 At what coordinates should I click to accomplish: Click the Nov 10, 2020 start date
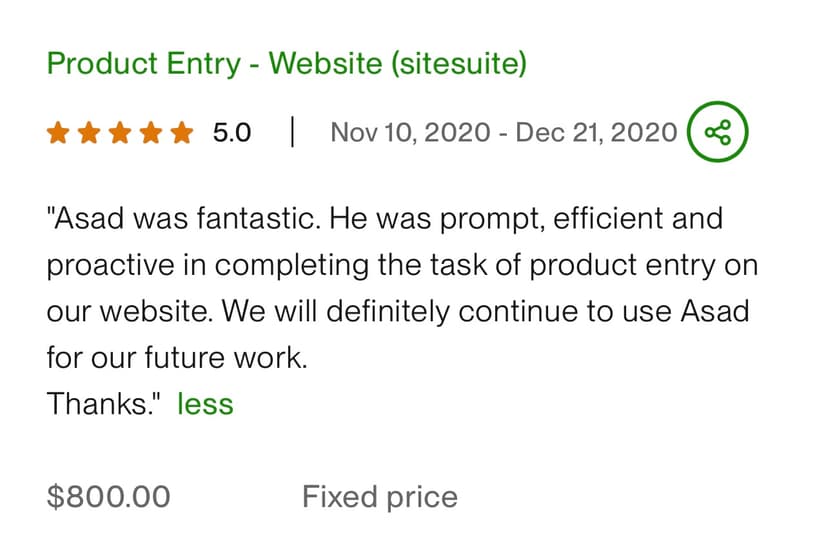click(410, 133)
